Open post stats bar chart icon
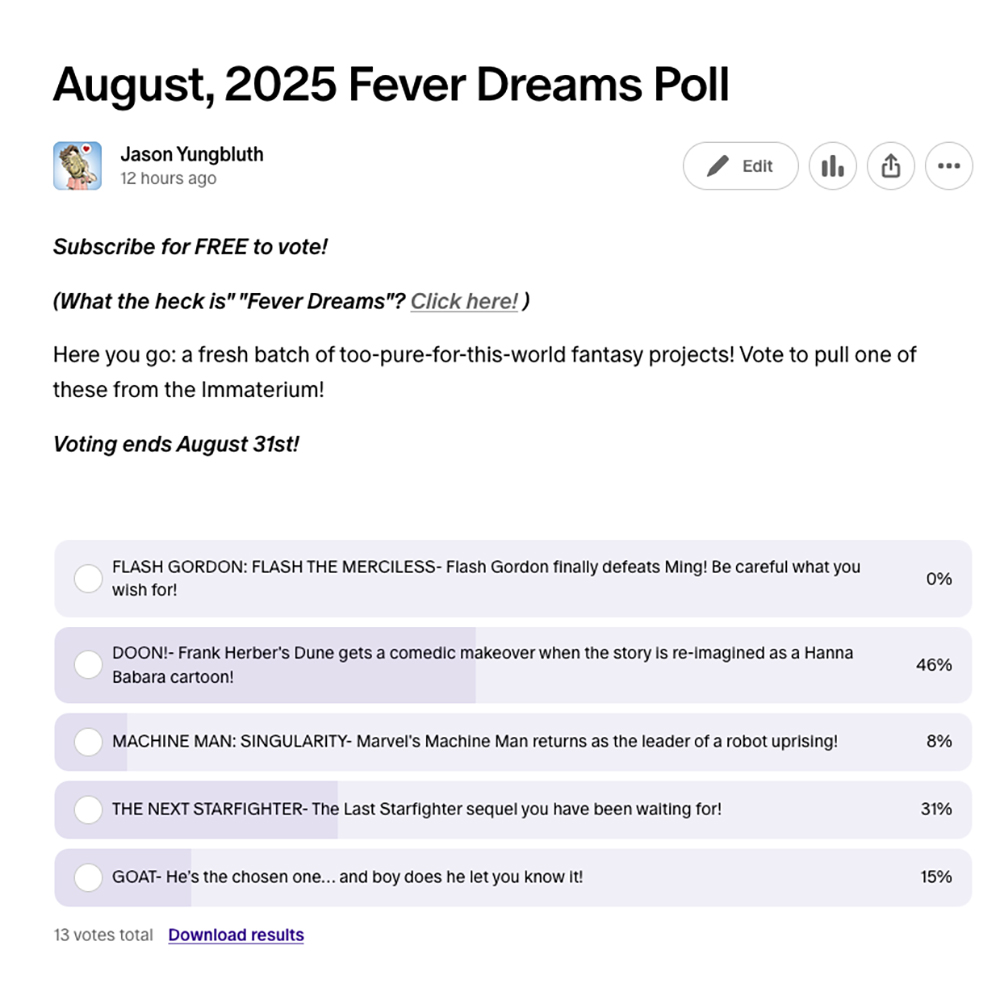This screenshot has height=1000, width=1000. [832, 166]
